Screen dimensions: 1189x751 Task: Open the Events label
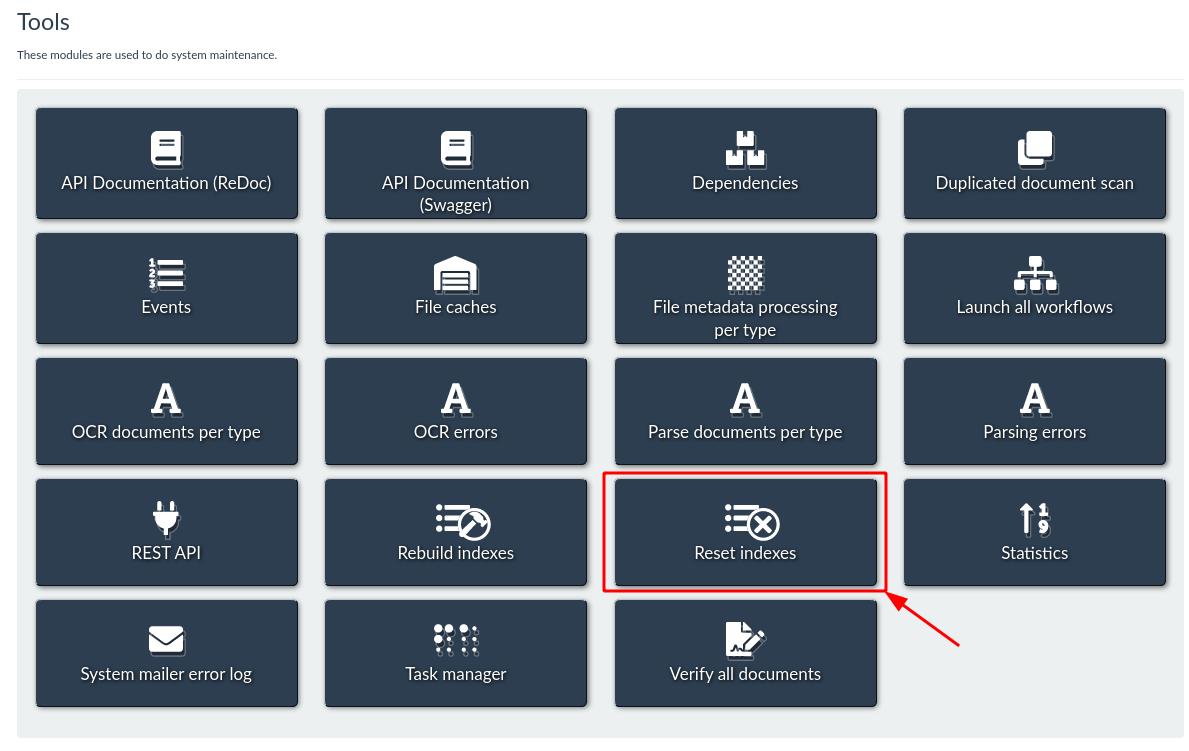tap(166, 307)
